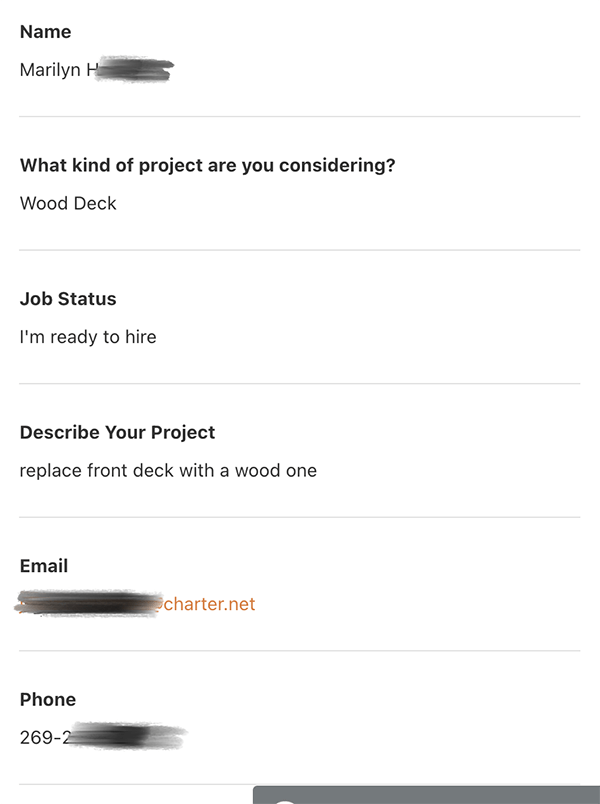Click the "Job Status" label
Image resolution: width=600 pixels, height=804 pixels.
pos(68,299)
